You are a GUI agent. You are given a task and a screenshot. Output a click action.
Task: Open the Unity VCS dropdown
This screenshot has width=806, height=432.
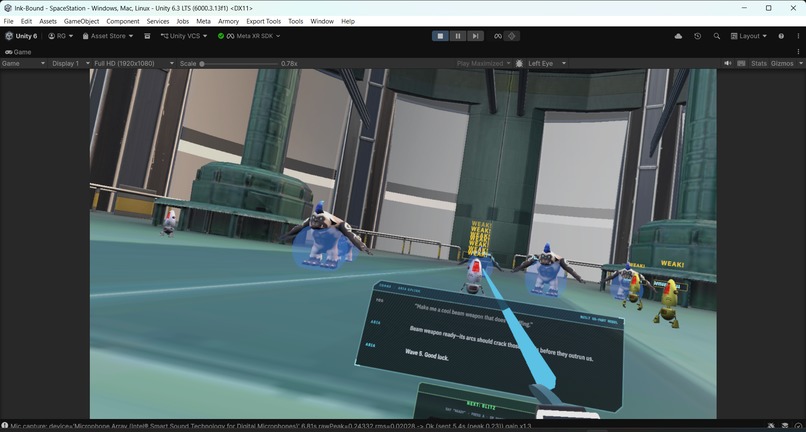184,36
